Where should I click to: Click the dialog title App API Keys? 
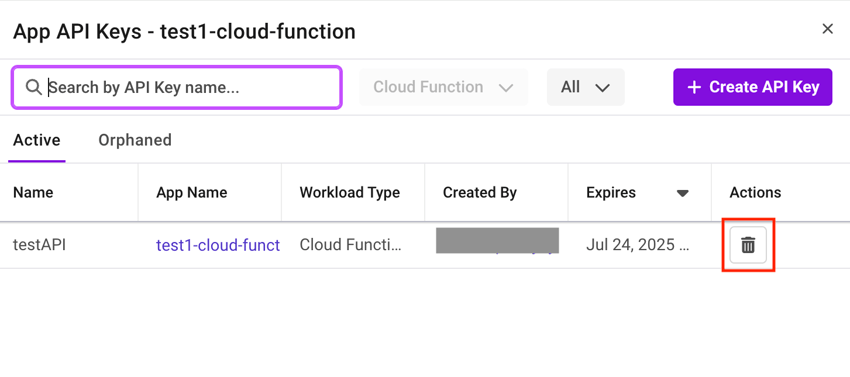[x=184, y=31]
